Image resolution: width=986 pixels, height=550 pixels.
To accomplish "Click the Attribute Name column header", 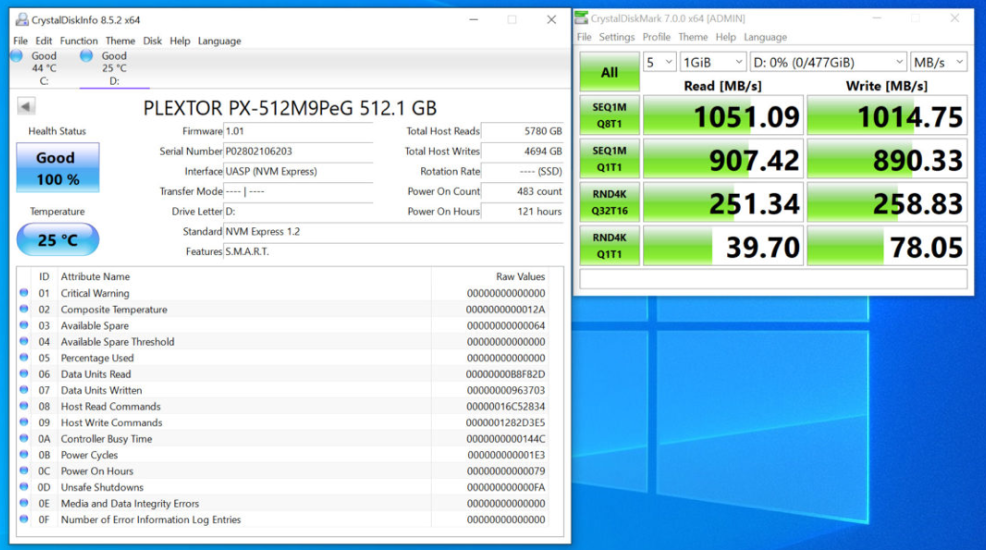I will point(95,276).
